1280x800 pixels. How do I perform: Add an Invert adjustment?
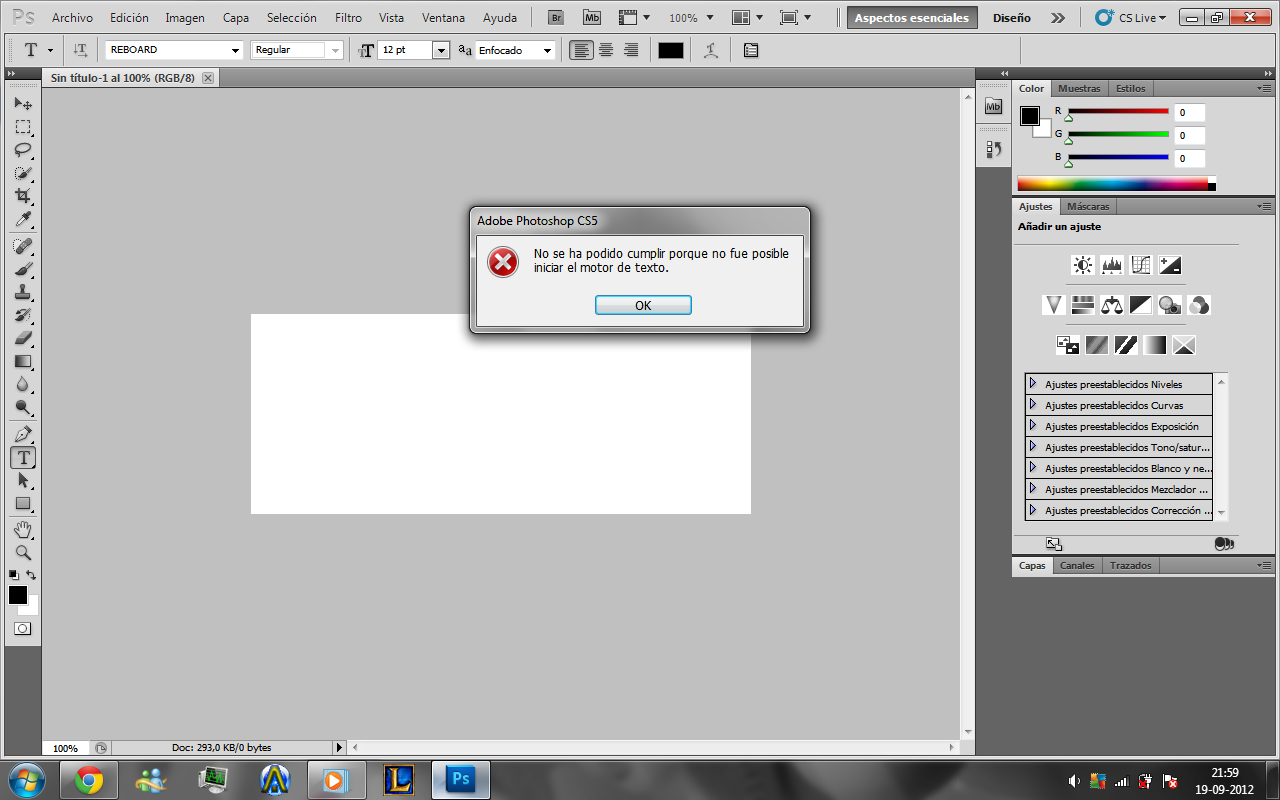(1068, 345)
